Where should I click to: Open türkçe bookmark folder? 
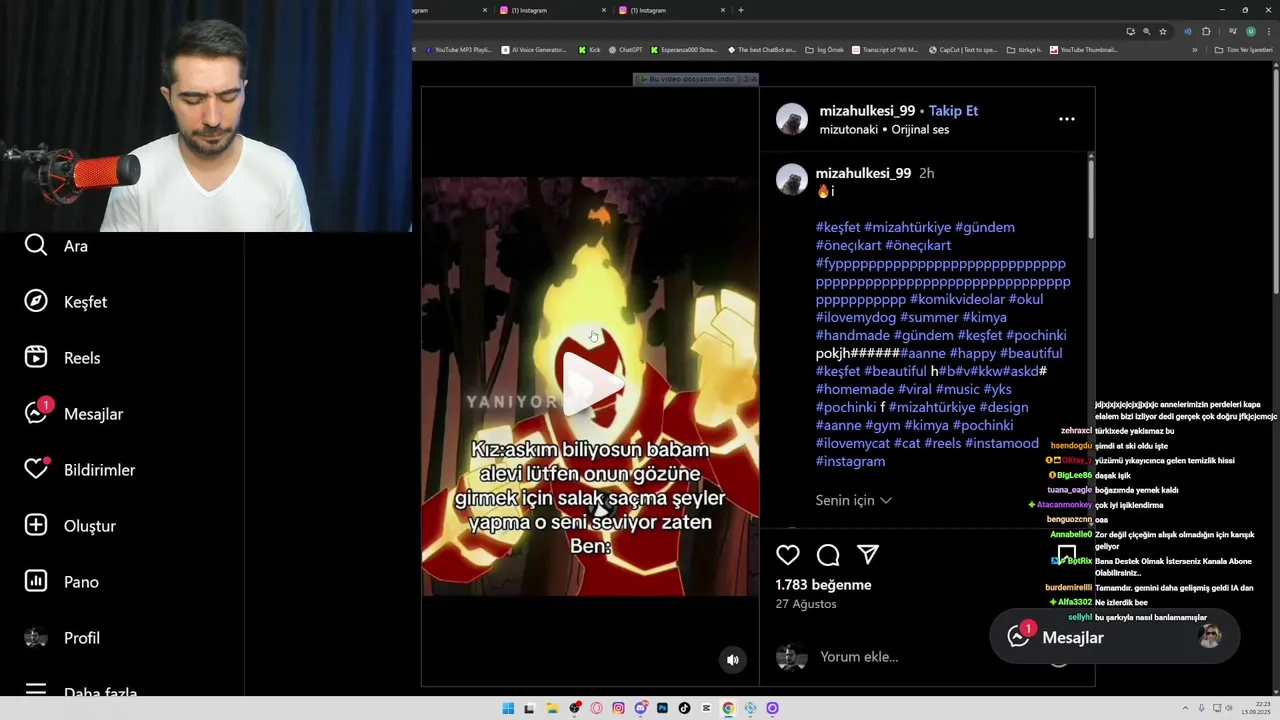(1024, 50)
